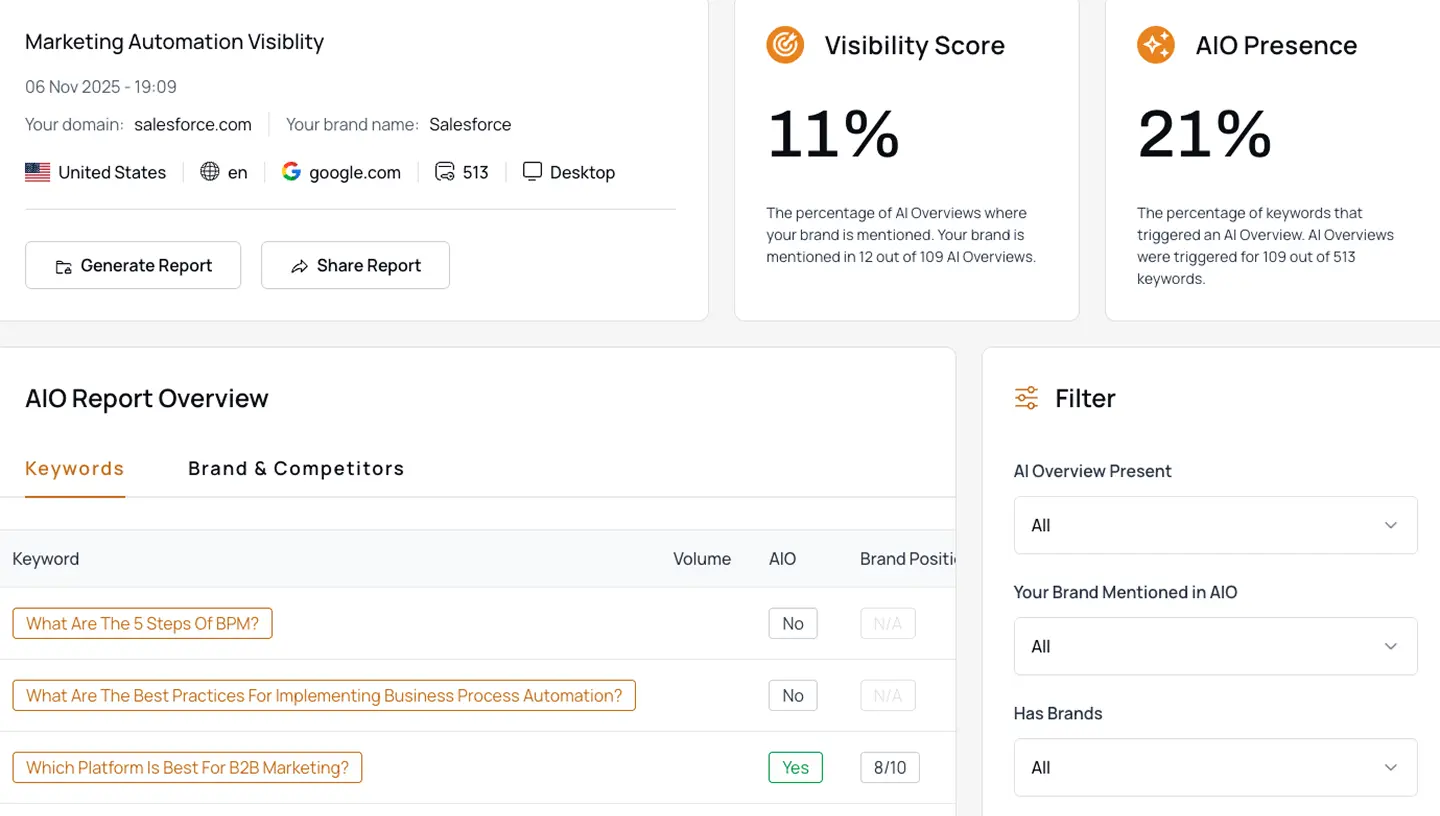Click the AIO Presence sparkle icon
This screenshot has height=816, width=1440.
pyautogui.click(x=1156, y=45)
